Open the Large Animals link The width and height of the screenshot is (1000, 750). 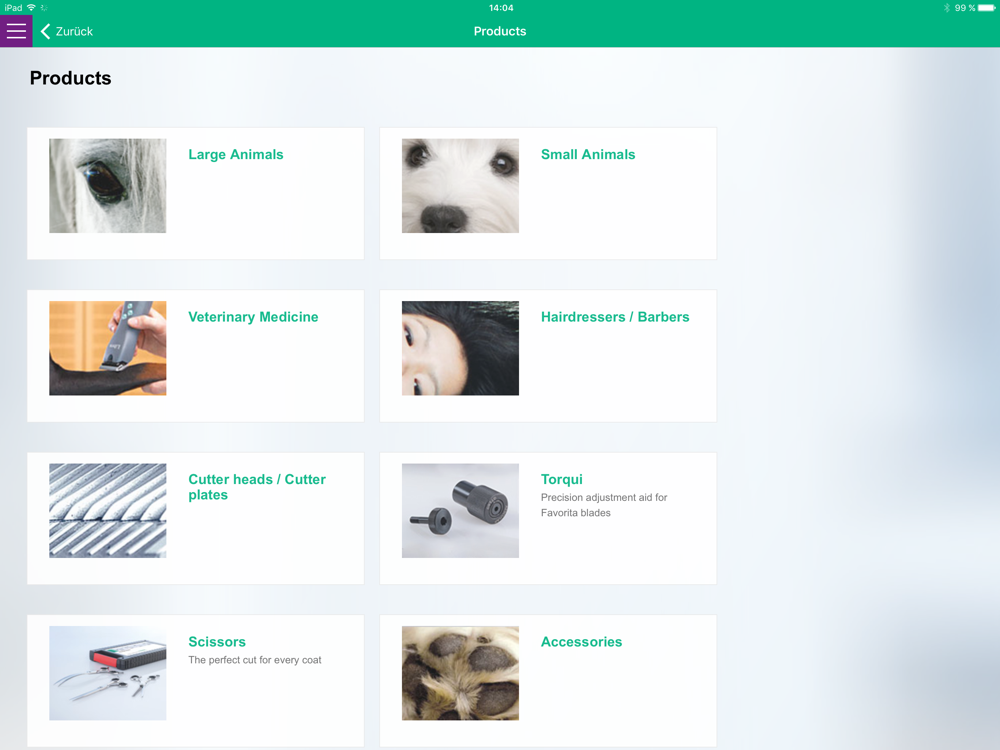[x=235, y=154]
